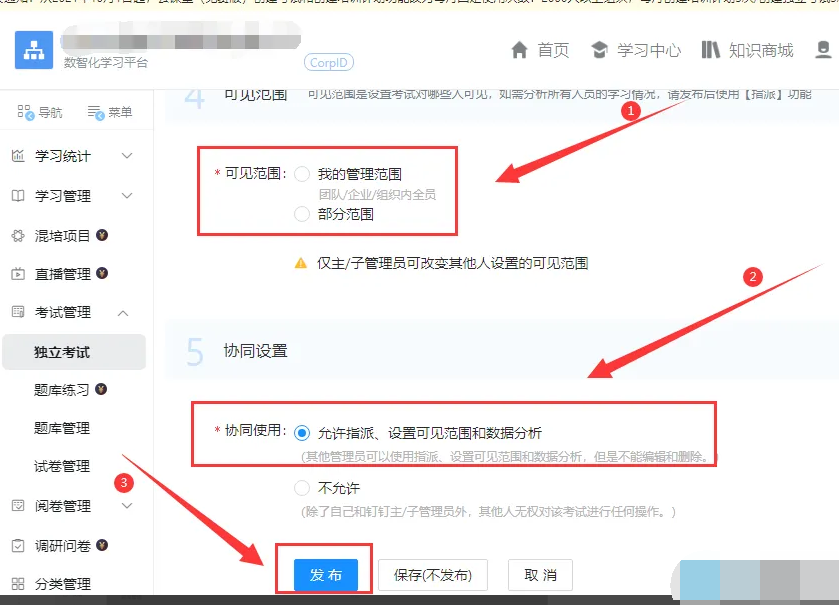This screenshot has height=605, width=839.
Task: Select 允许指派 collaboration radio option
Action: point(302,433)
